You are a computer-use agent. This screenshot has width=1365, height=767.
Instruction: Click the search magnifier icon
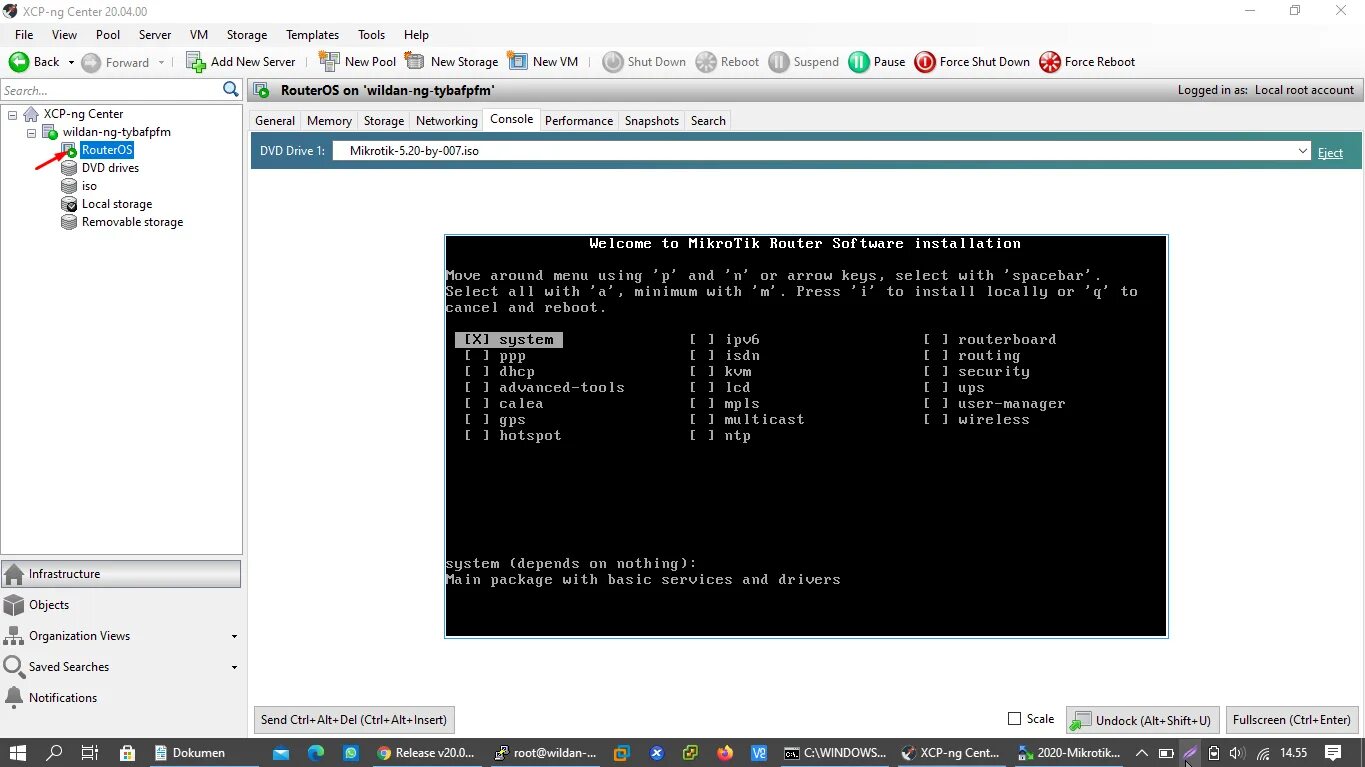pyautogui.click(x=231, y=90)
